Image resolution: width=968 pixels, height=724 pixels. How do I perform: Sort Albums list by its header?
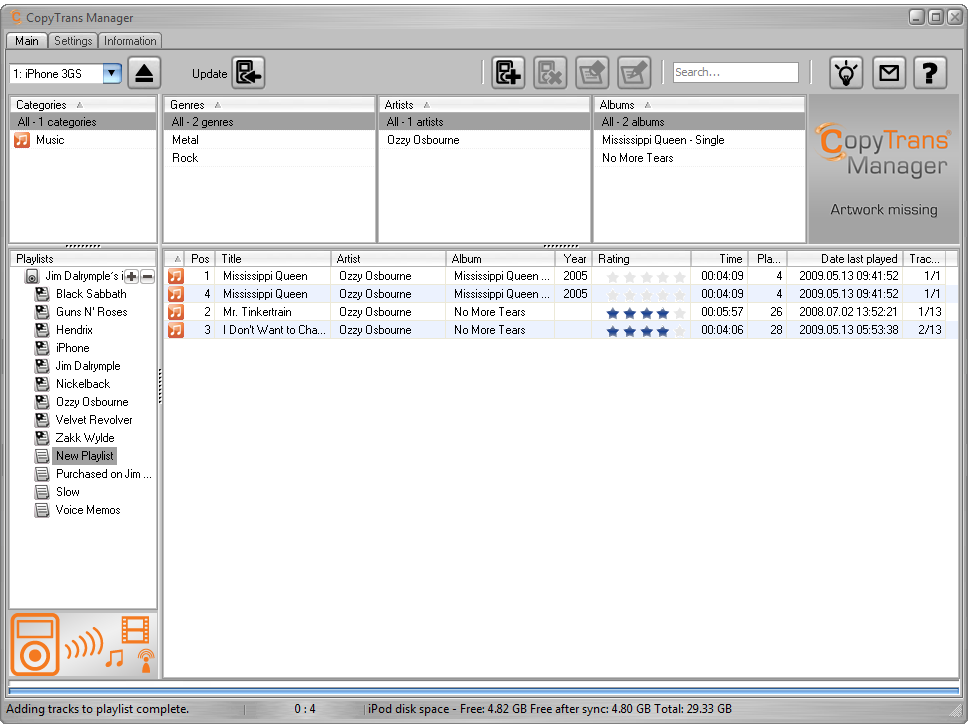699,104
